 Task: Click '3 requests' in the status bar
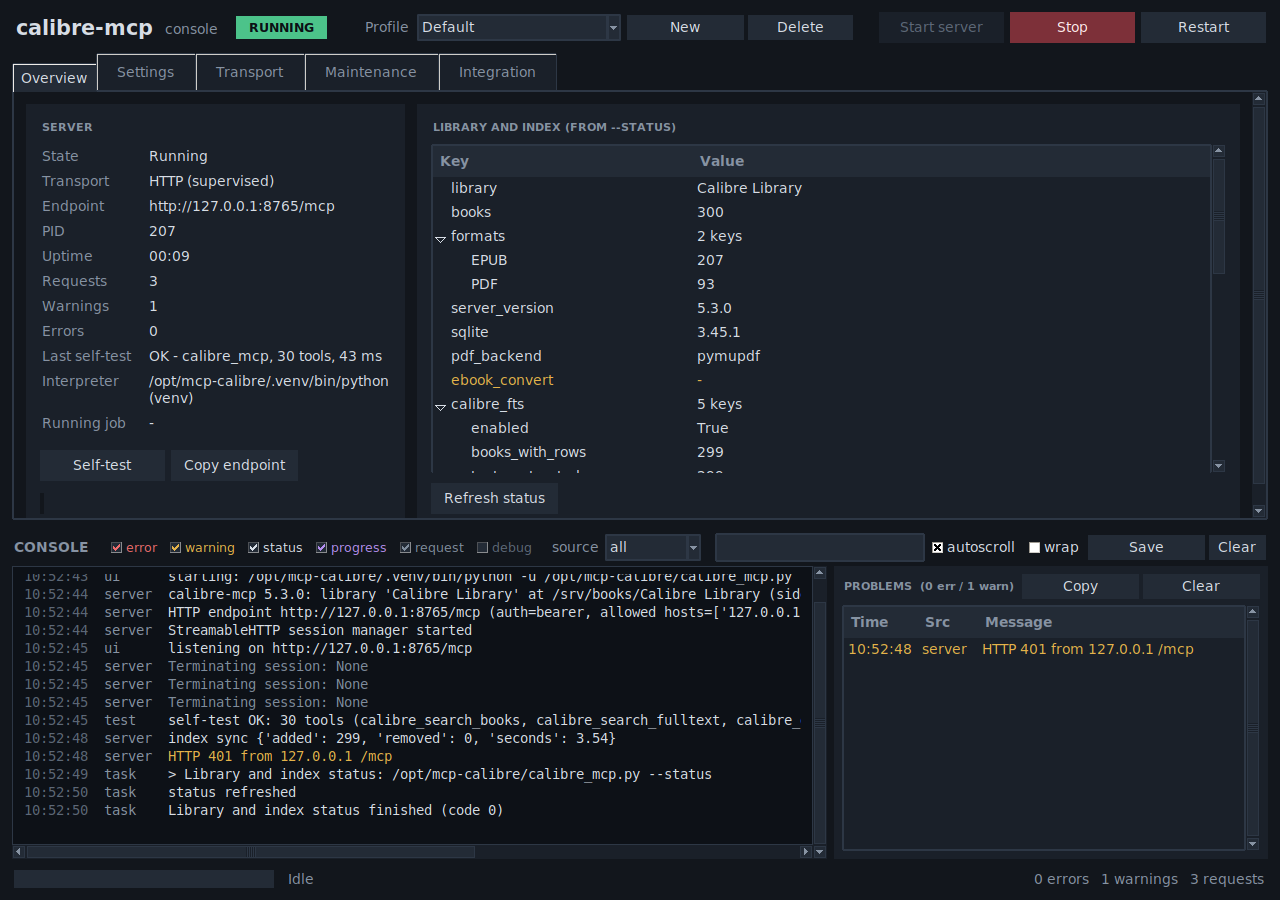pyautogui.click(x=1227, y=879)
